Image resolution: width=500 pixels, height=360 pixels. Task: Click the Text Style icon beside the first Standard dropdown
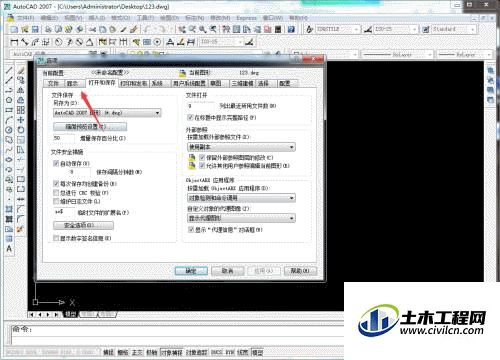tap(309, 30)
